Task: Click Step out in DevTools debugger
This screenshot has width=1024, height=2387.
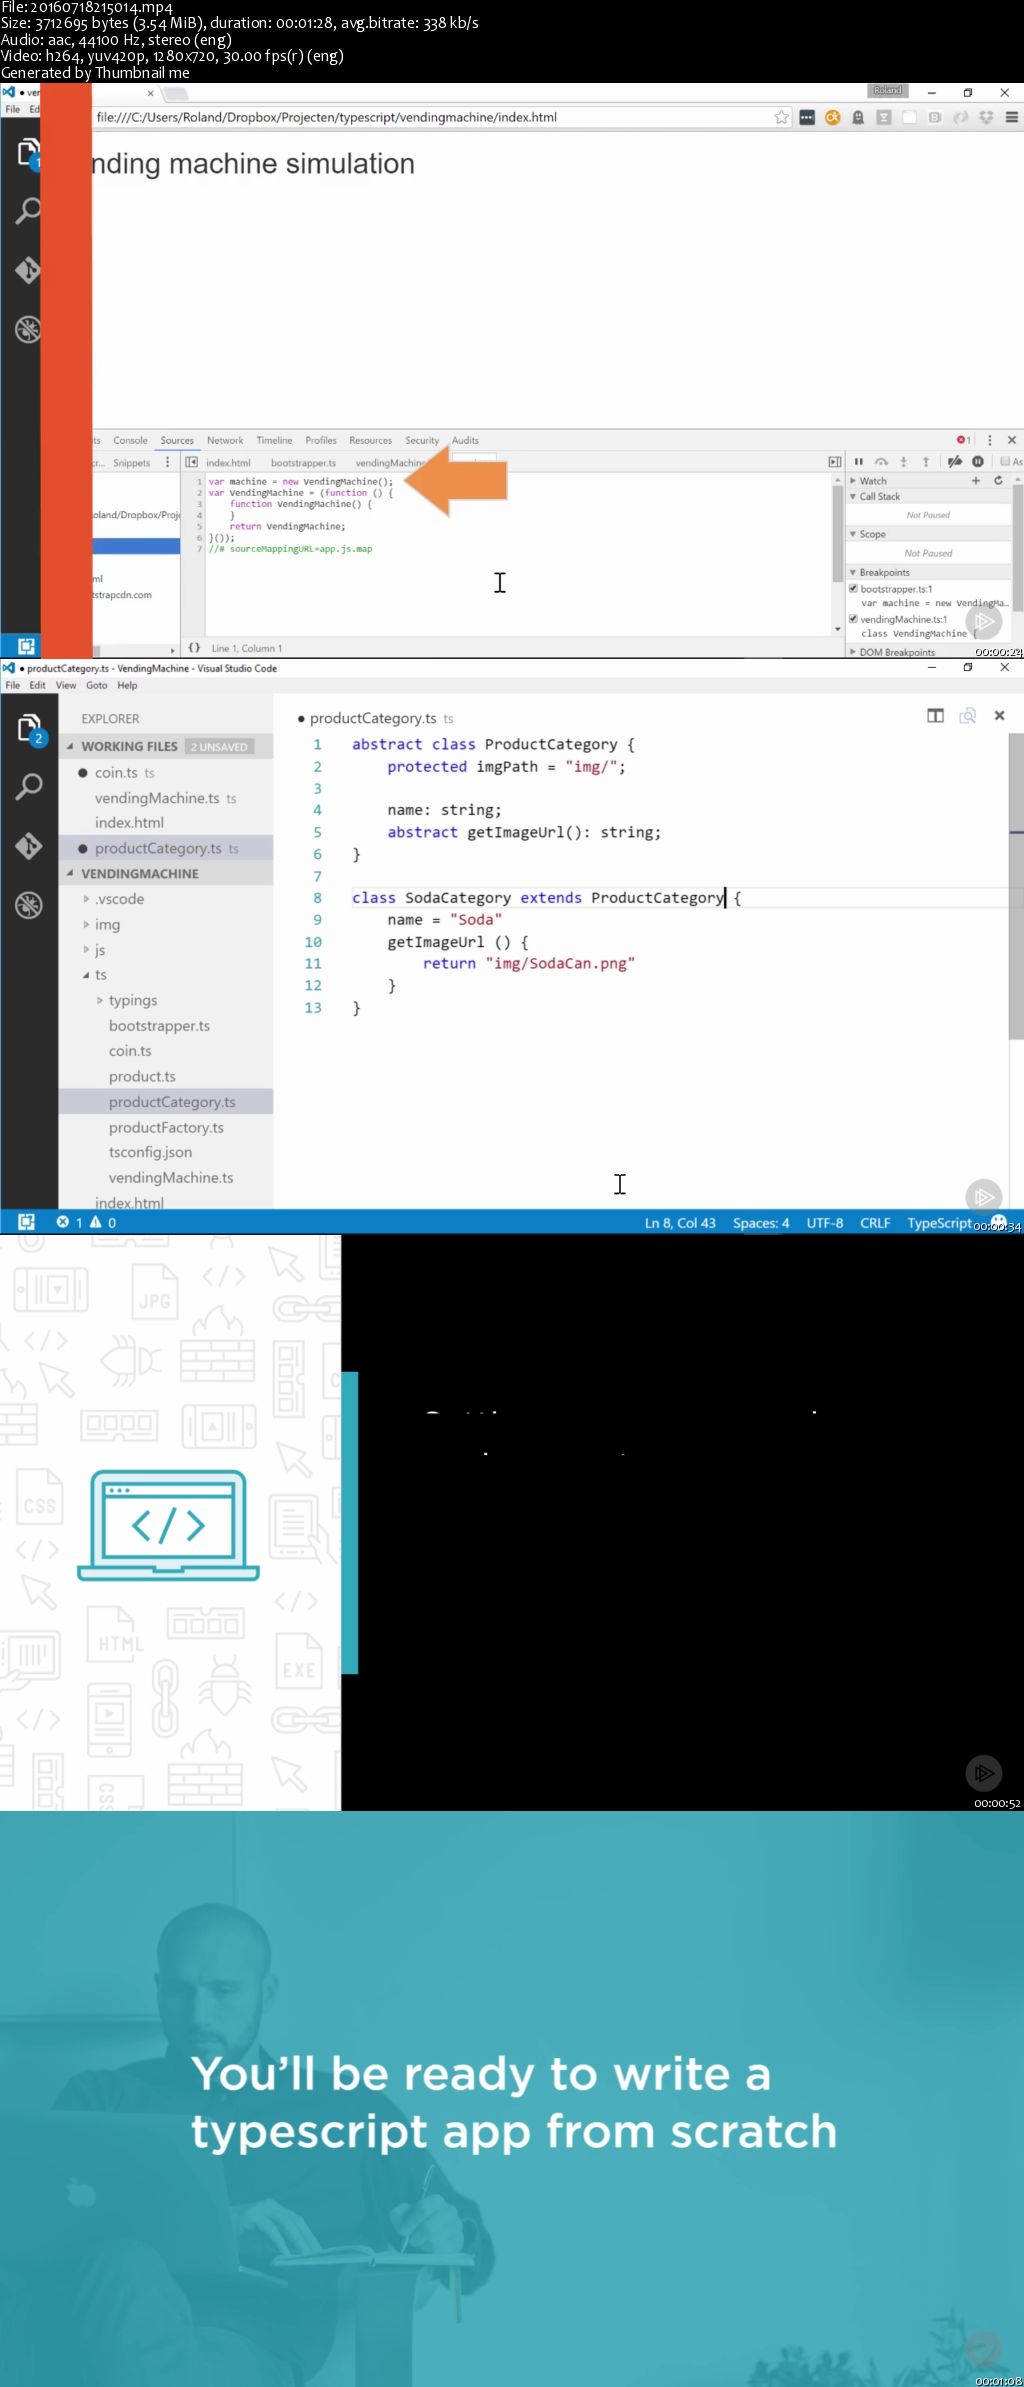Action: coord(926,462)
